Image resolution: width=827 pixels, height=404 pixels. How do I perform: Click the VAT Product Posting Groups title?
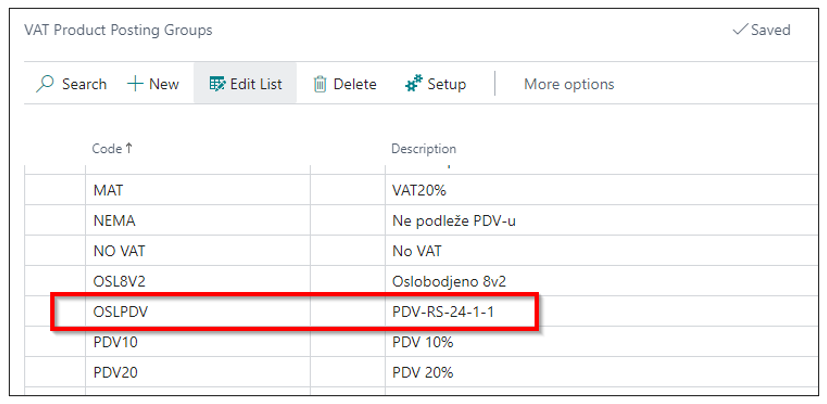[x=118, y=30]
